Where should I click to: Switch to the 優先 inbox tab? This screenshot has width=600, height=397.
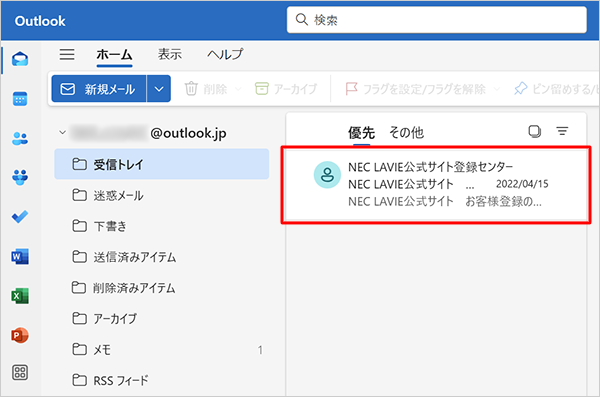click(x=361, y=133)
